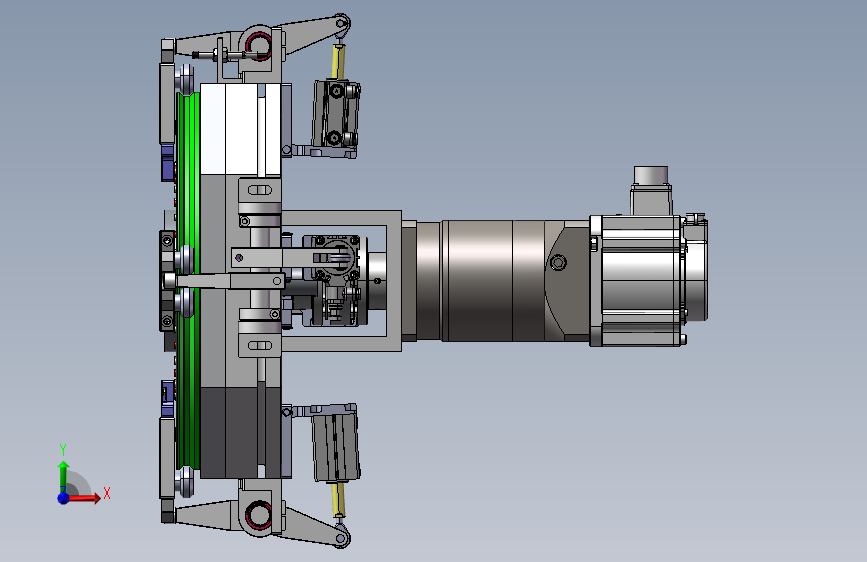Click the blue Z axis ball of the triad
This screenshot has height=562, width=867.
64,498
